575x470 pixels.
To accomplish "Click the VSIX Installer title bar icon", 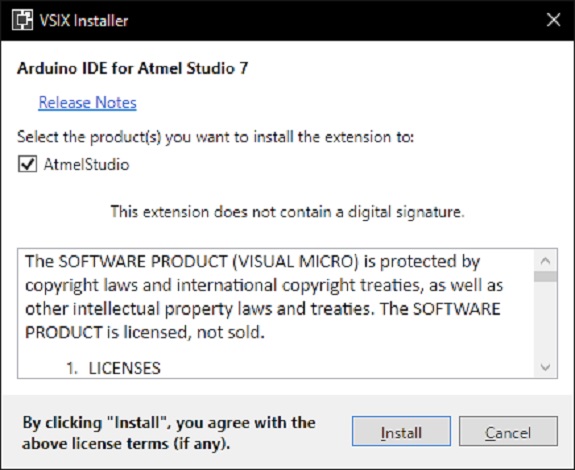I will (22, 20).
